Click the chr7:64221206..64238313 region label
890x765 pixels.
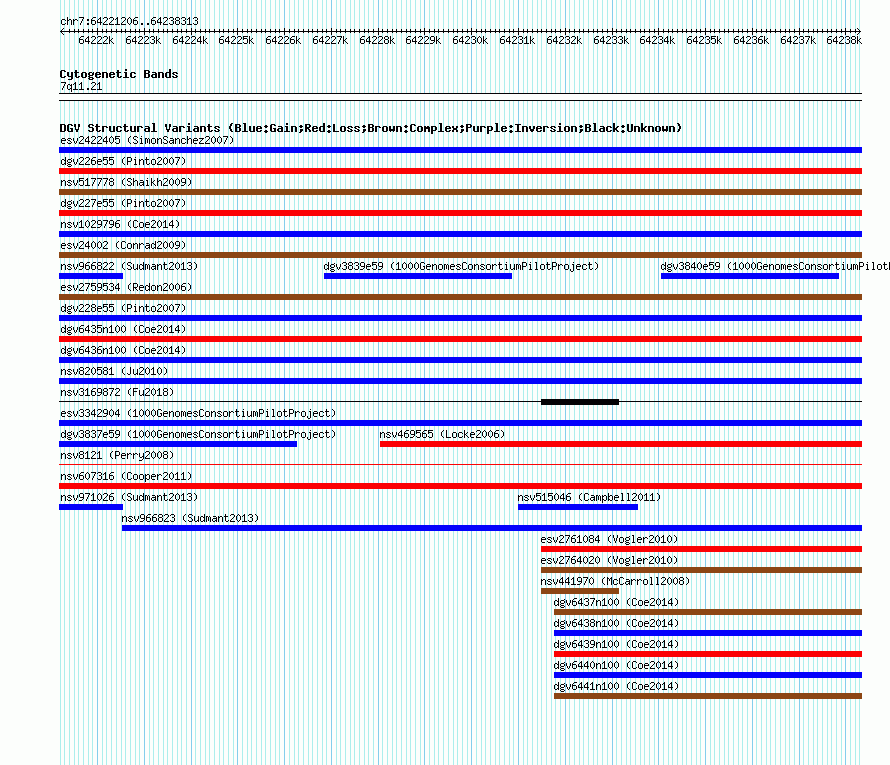[129, 21]
